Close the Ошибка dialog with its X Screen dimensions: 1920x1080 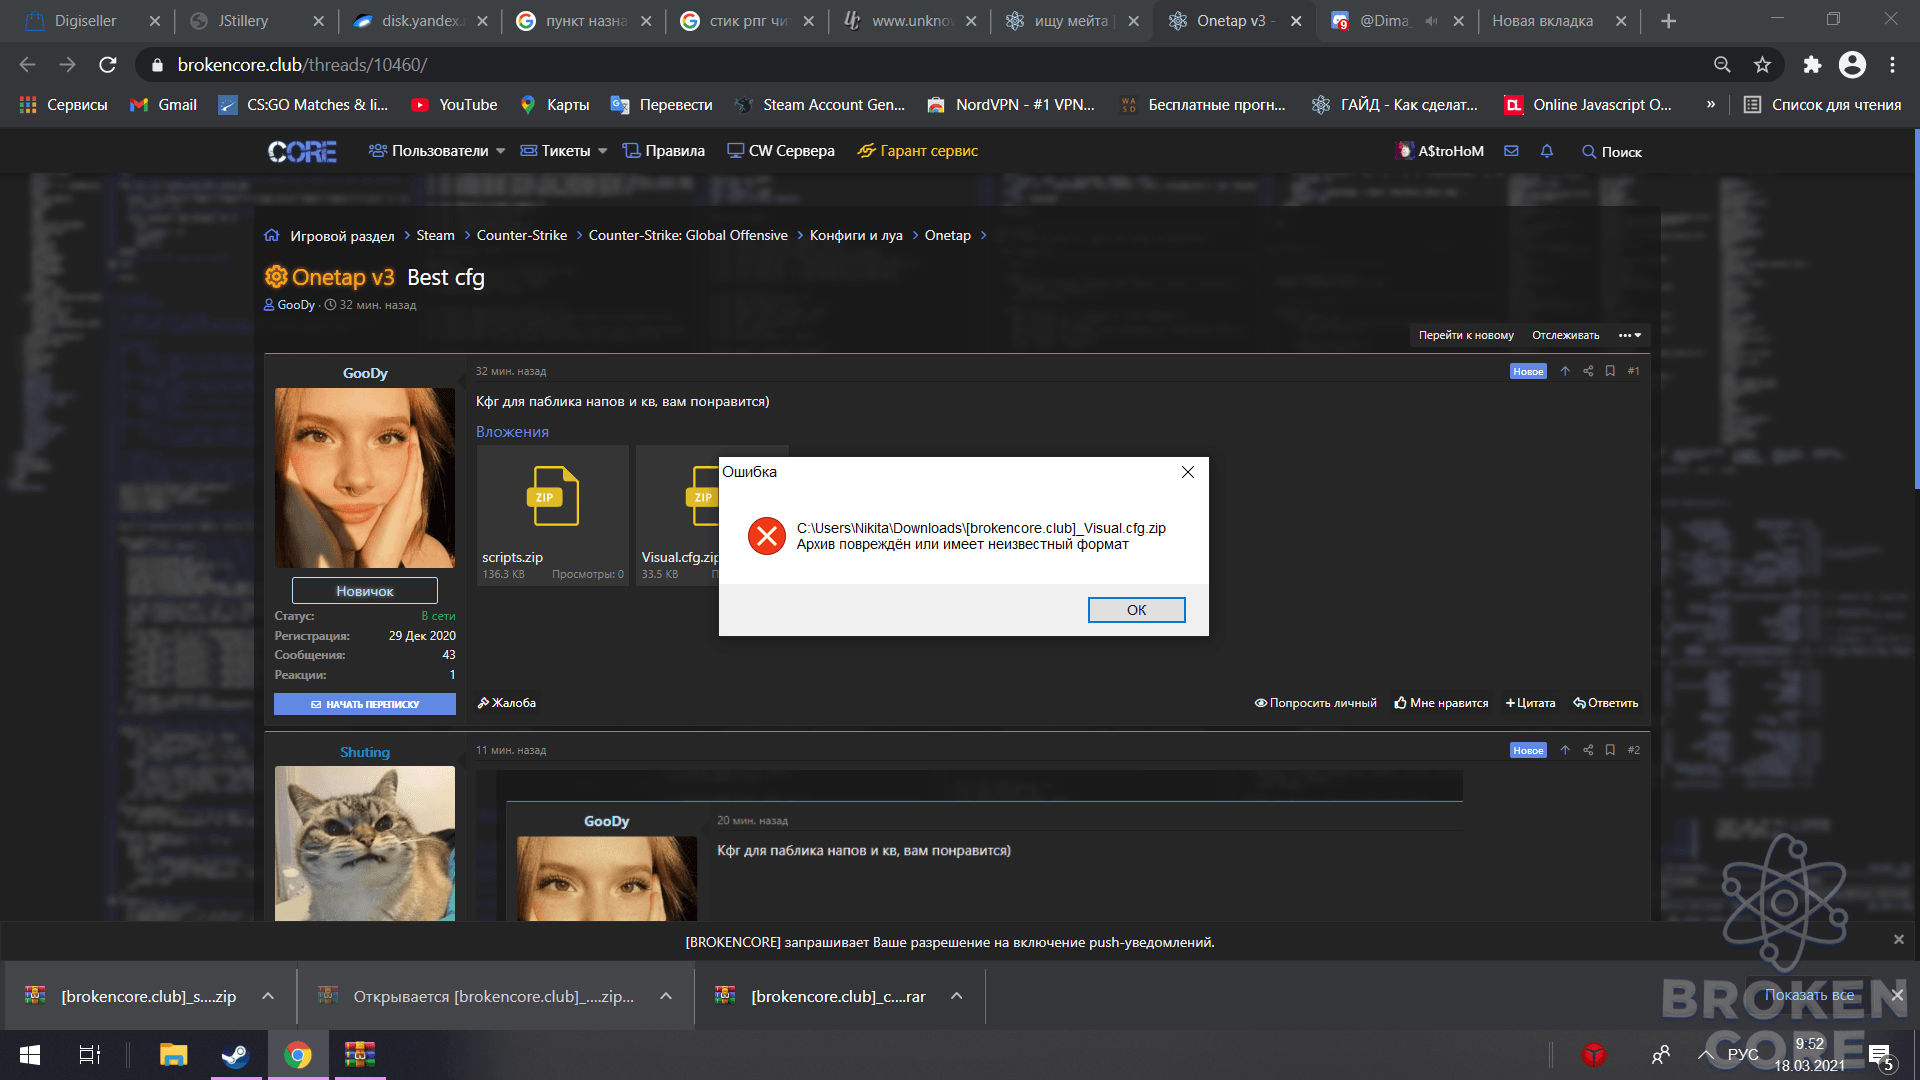point(1188,472)
